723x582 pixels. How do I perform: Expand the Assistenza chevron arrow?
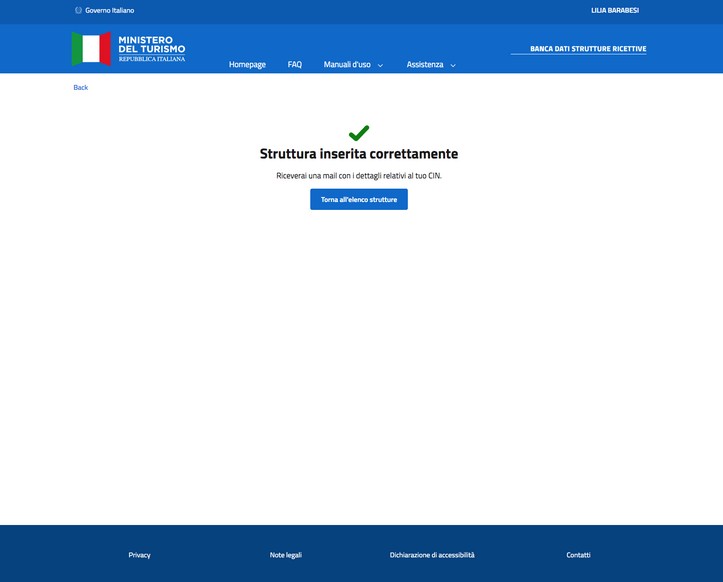pyautogui.click(x=453, y=65)
